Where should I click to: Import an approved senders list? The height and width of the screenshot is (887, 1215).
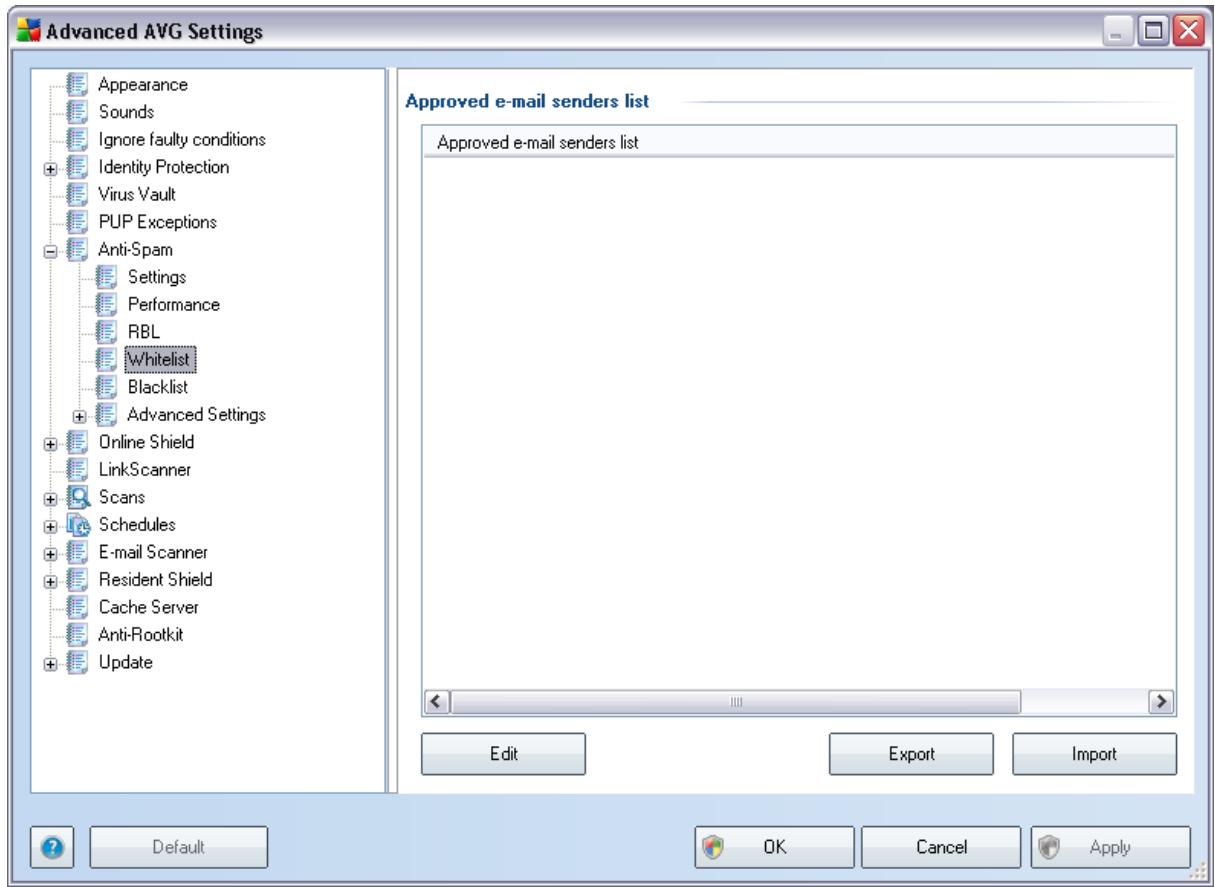pyautogui.click(x=1094, y=755)
